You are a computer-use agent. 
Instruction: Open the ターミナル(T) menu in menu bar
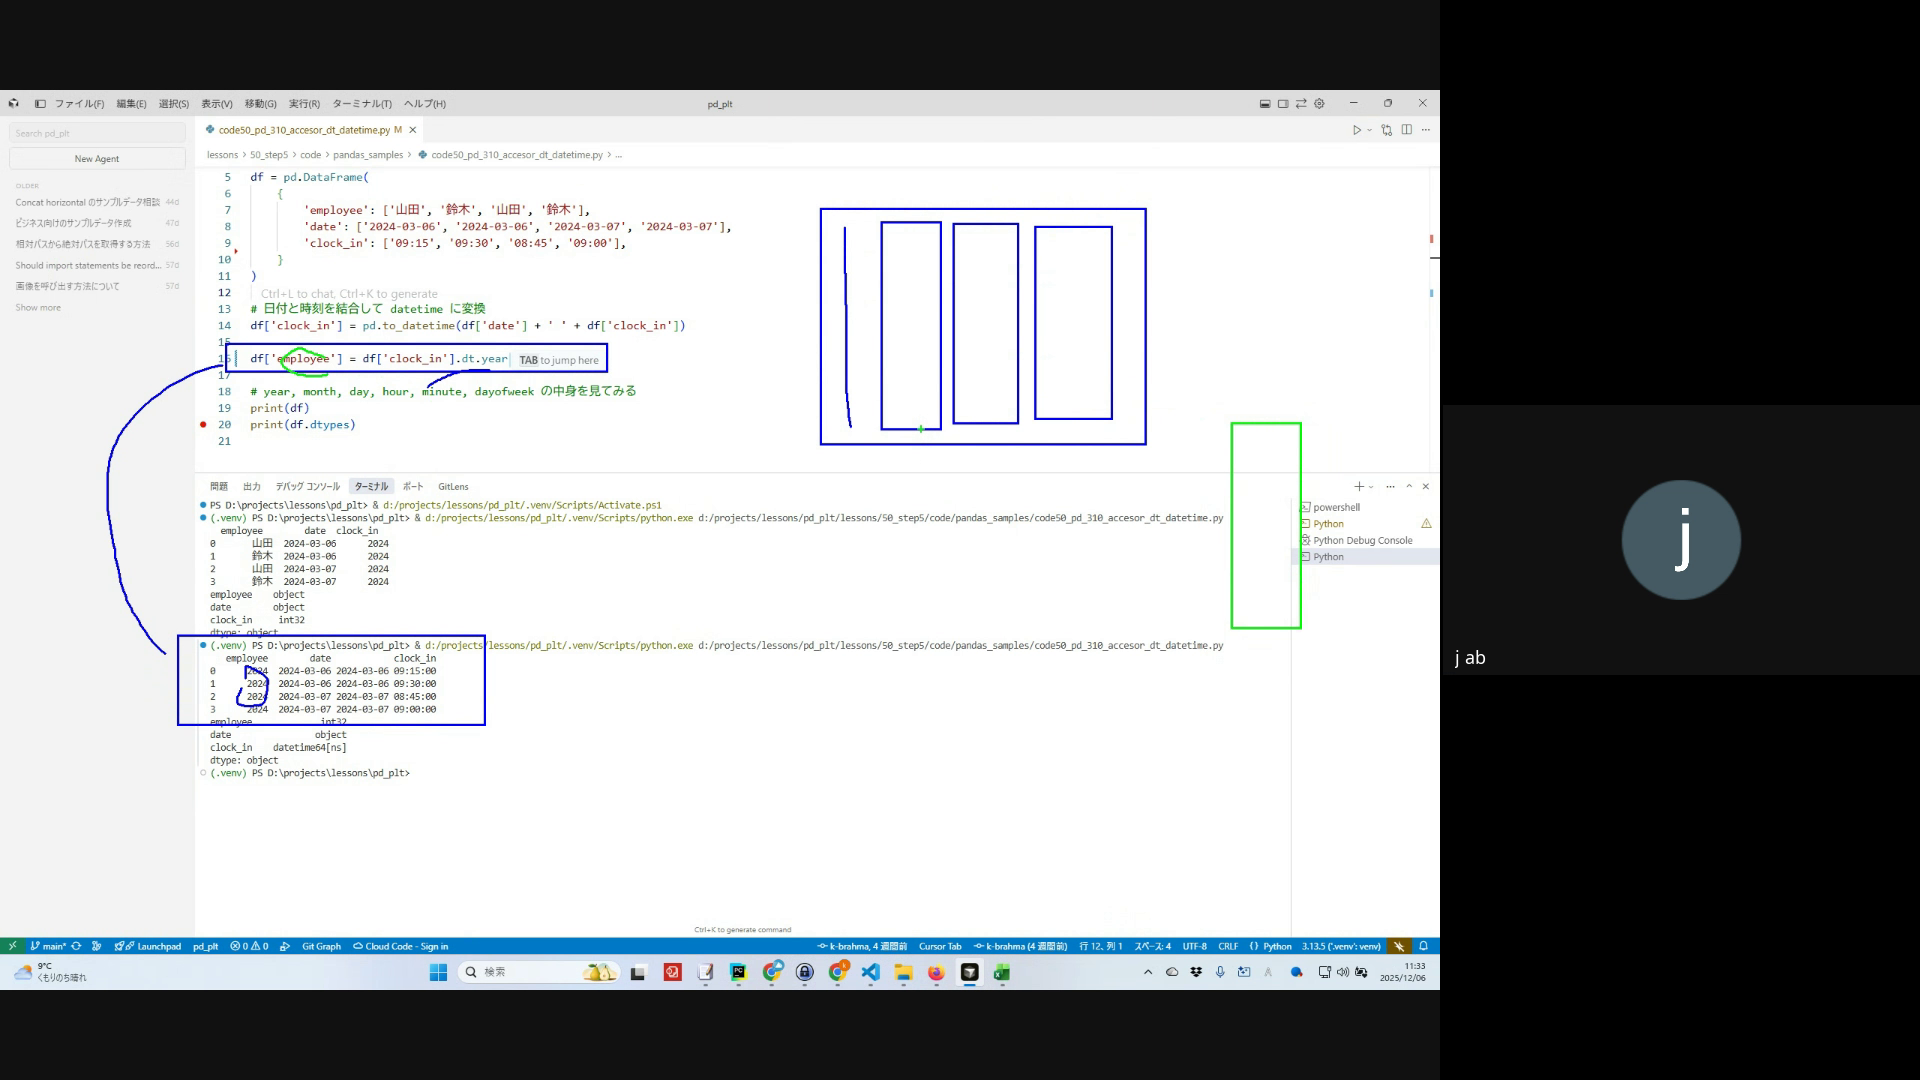[x=361, y=104]
